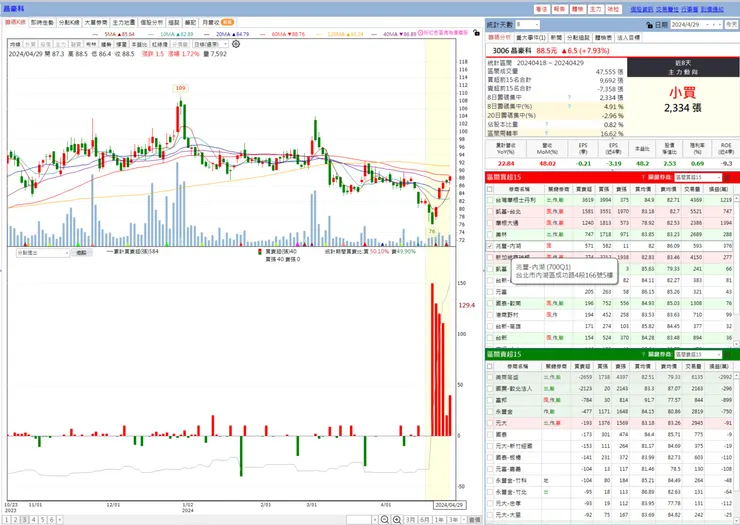740x525 pixels.
Task: Click the 買賣超 column header in 買超 table
Action: point(583,189)
